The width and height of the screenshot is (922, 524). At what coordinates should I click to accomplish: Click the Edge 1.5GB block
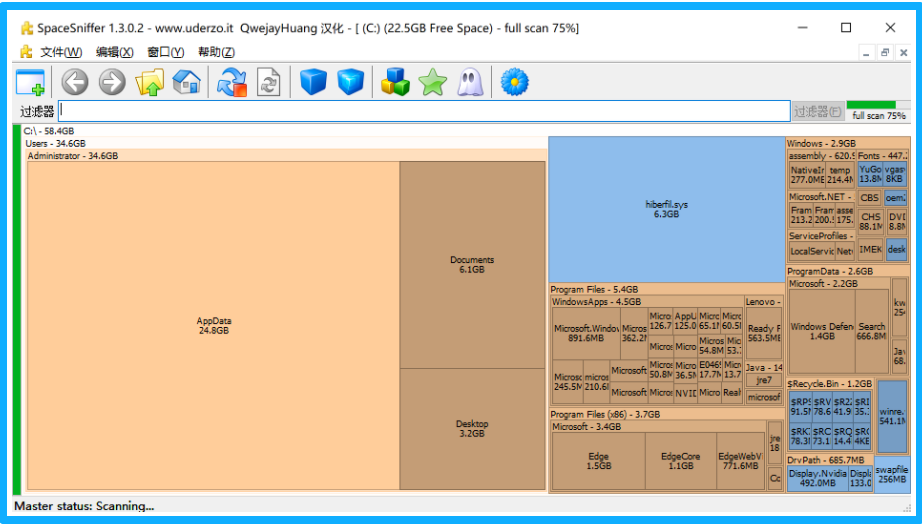[599, 460]
